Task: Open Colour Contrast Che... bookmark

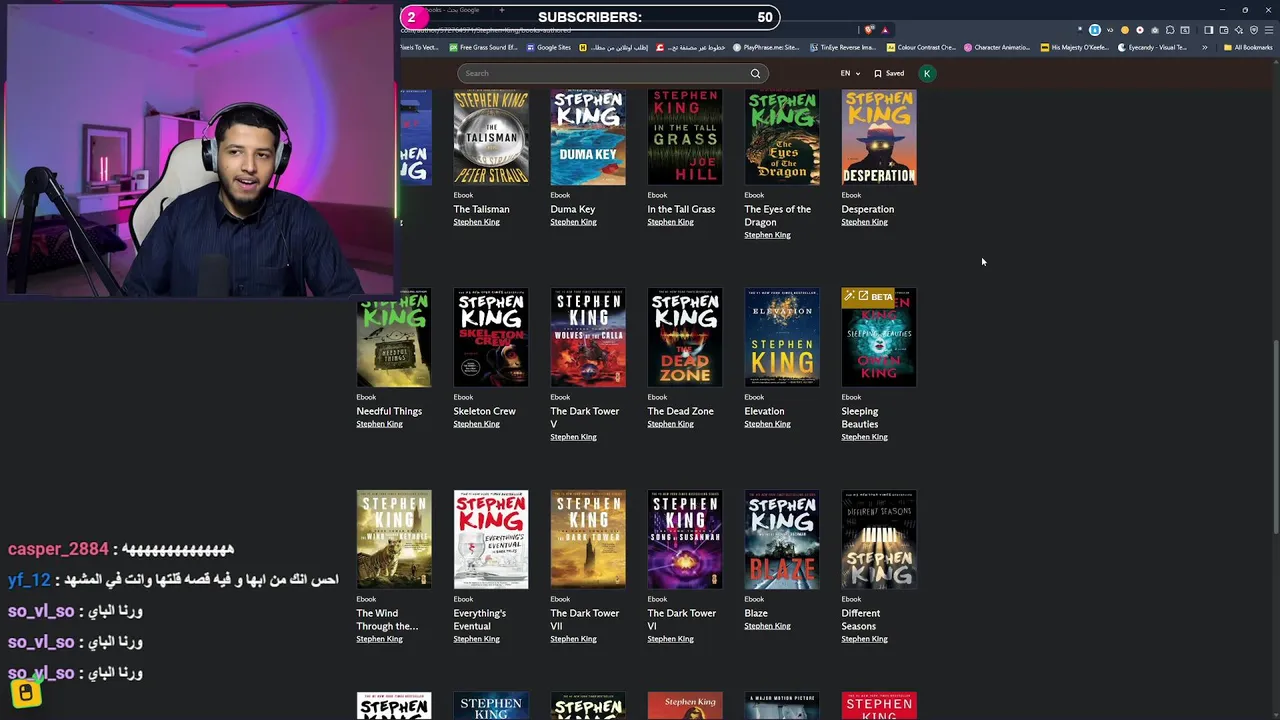Action: point(921,47)
